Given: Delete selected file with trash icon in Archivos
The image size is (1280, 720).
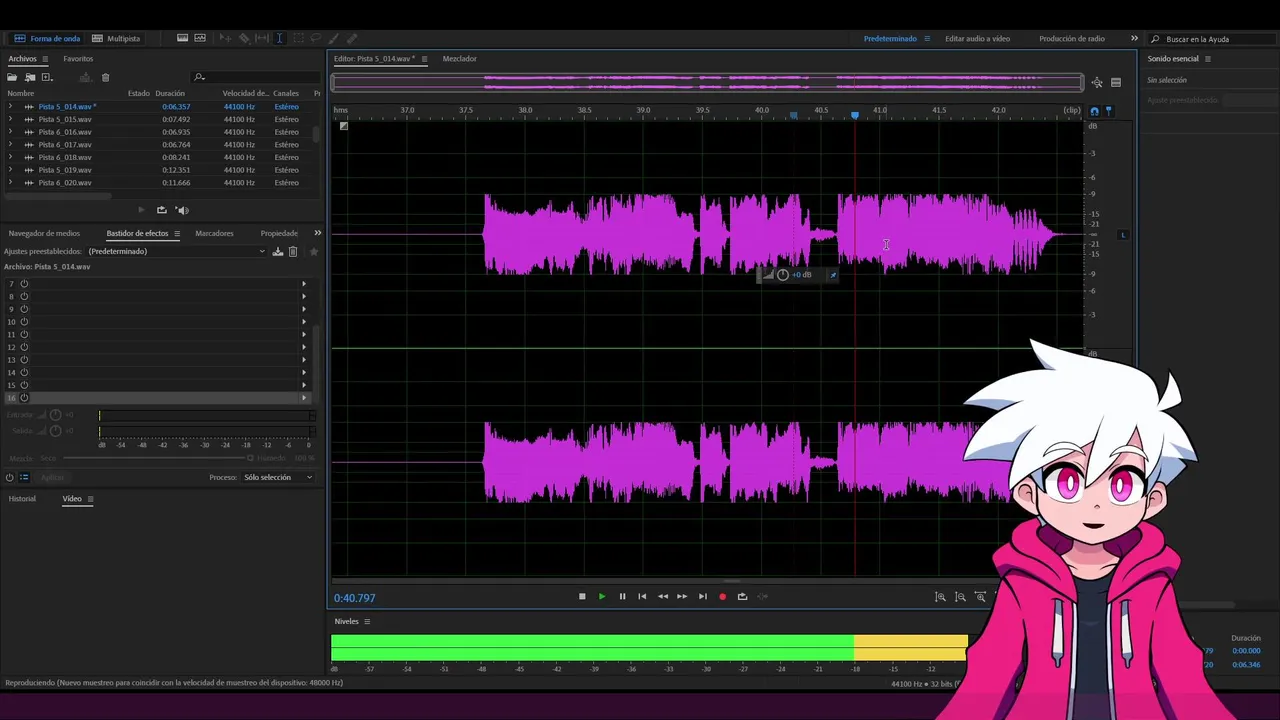Looking at the screenshot, I should click(105, 77).
